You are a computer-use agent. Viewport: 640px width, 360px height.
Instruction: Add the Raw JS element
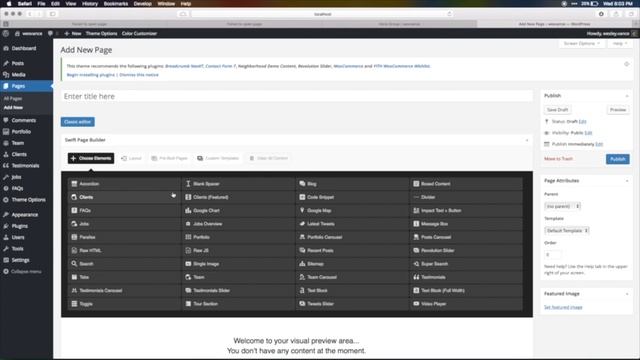(x=238, y=251)
